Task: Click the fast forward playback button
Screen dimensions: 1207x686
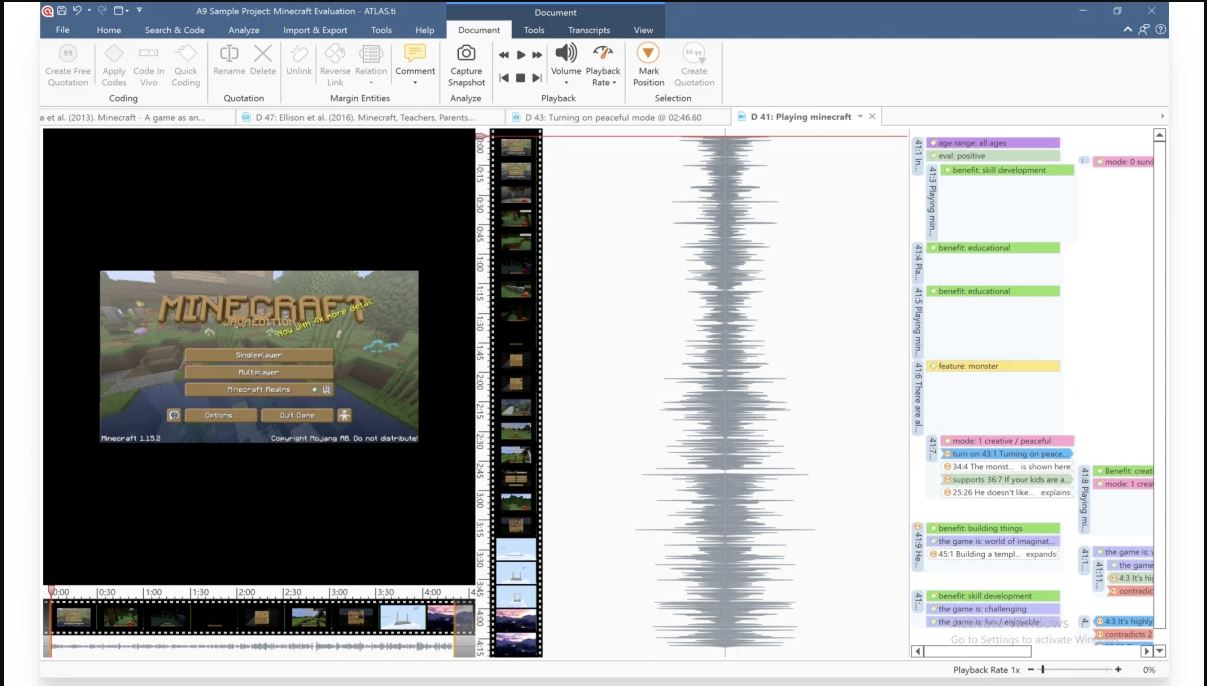Action: [537, 55]
